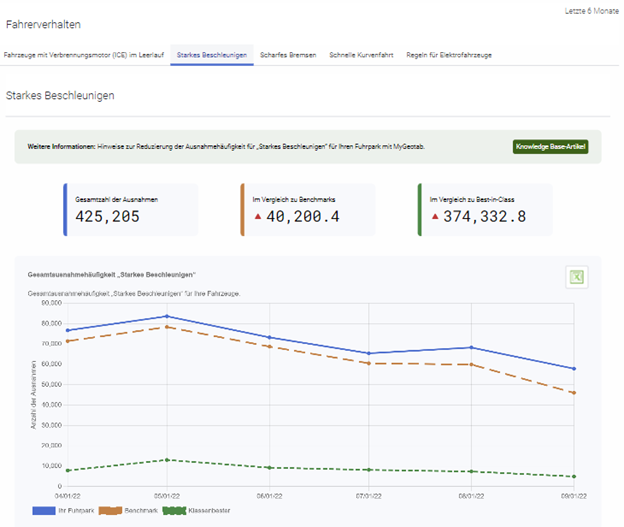The height and width of the screenshot is (527, 624).
Task: Click red triangle in Benchmarks card
Action: (x=259, y=216)
